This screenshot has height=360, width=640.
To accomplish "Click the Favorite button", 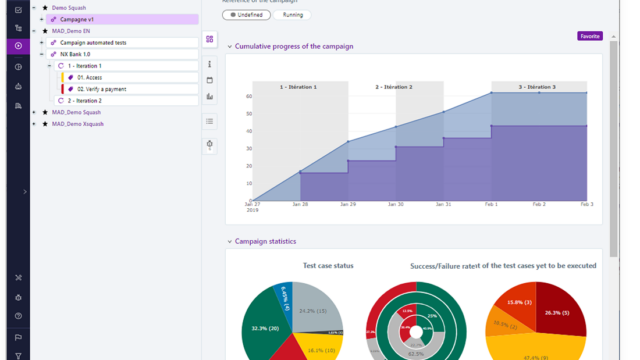I will coord(590,36).
